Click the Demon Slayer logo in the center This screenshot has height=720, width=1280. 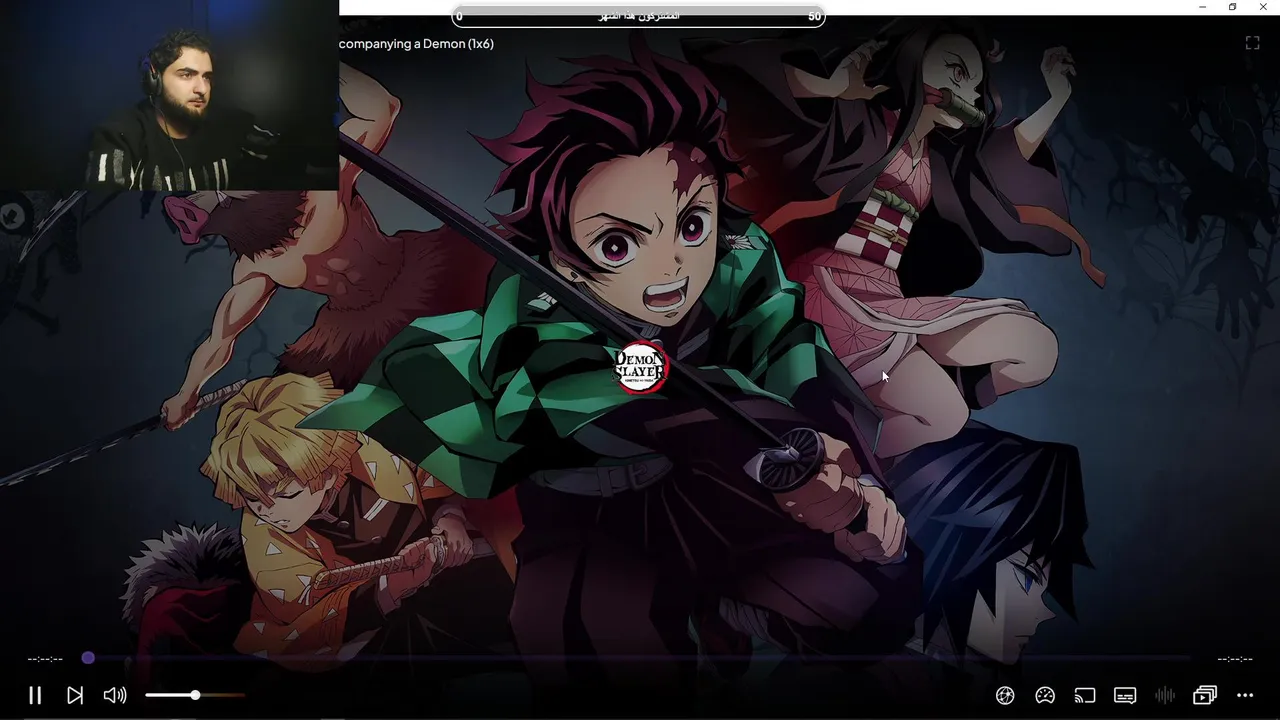click(640, 368)
